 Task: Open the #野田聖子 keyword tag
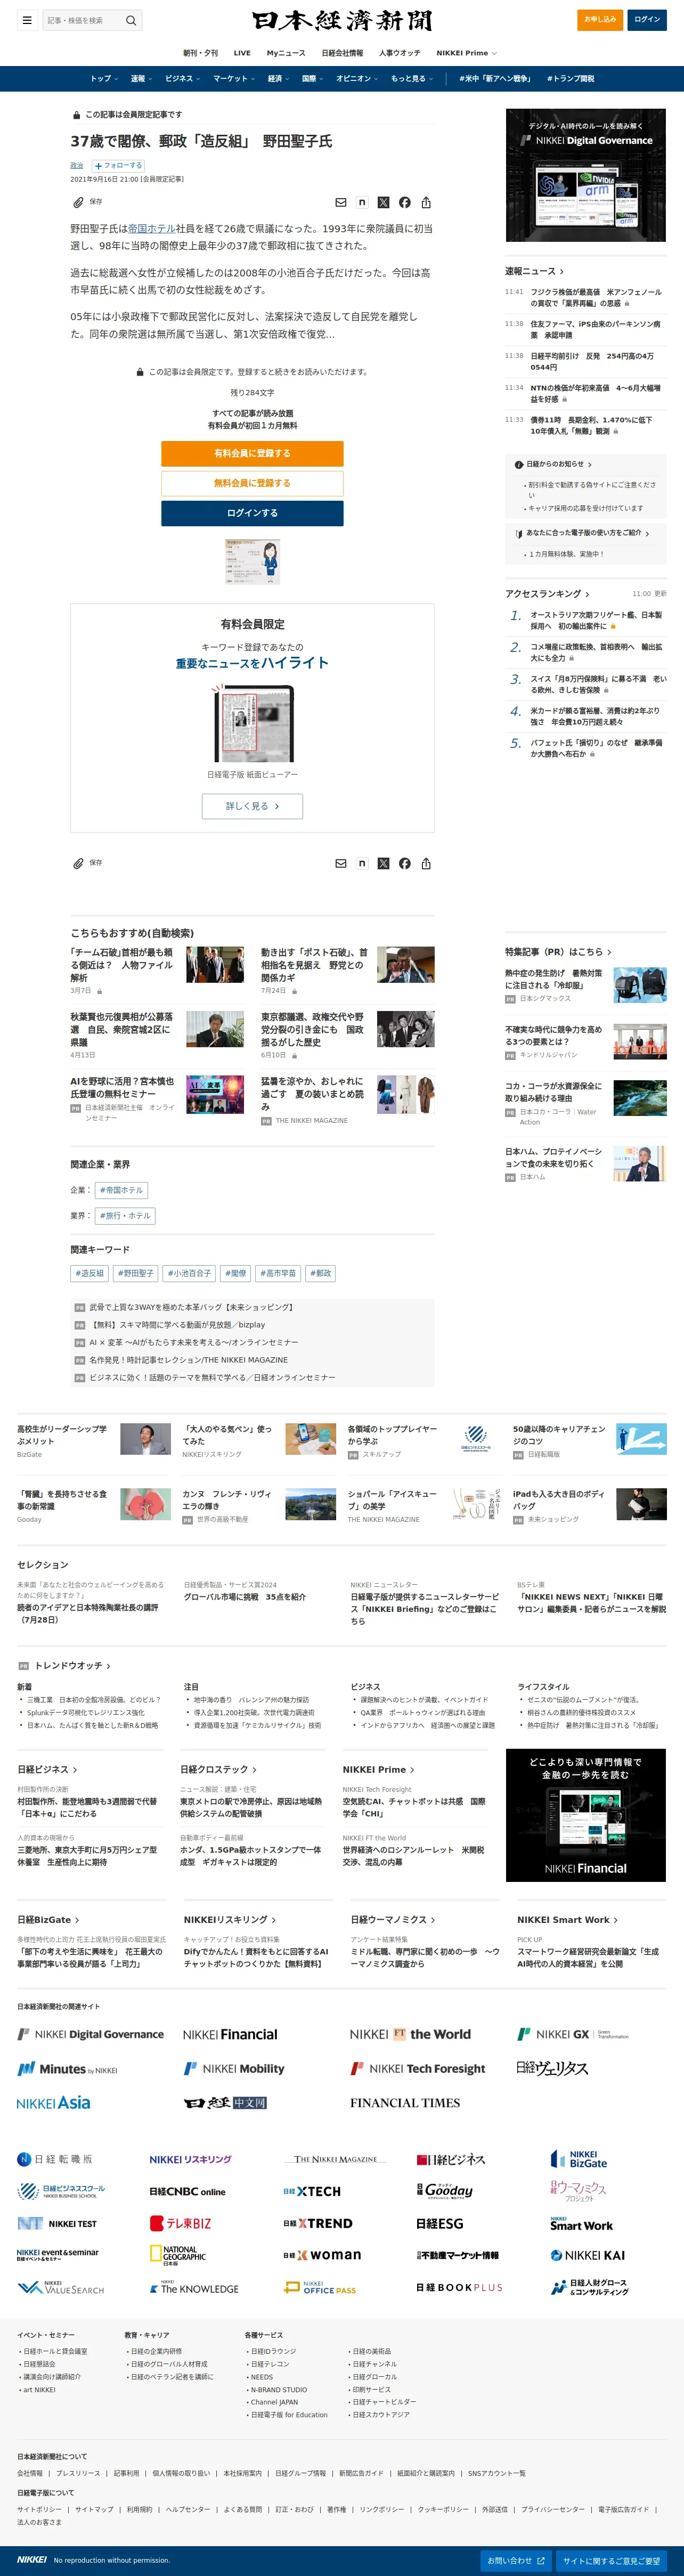click(x=136, y=1273)
